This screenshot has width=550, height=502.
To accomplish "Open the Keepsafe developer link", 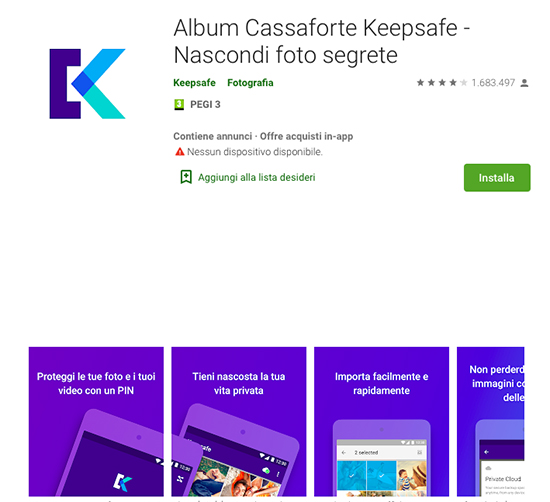I will [x=194, y=83].
